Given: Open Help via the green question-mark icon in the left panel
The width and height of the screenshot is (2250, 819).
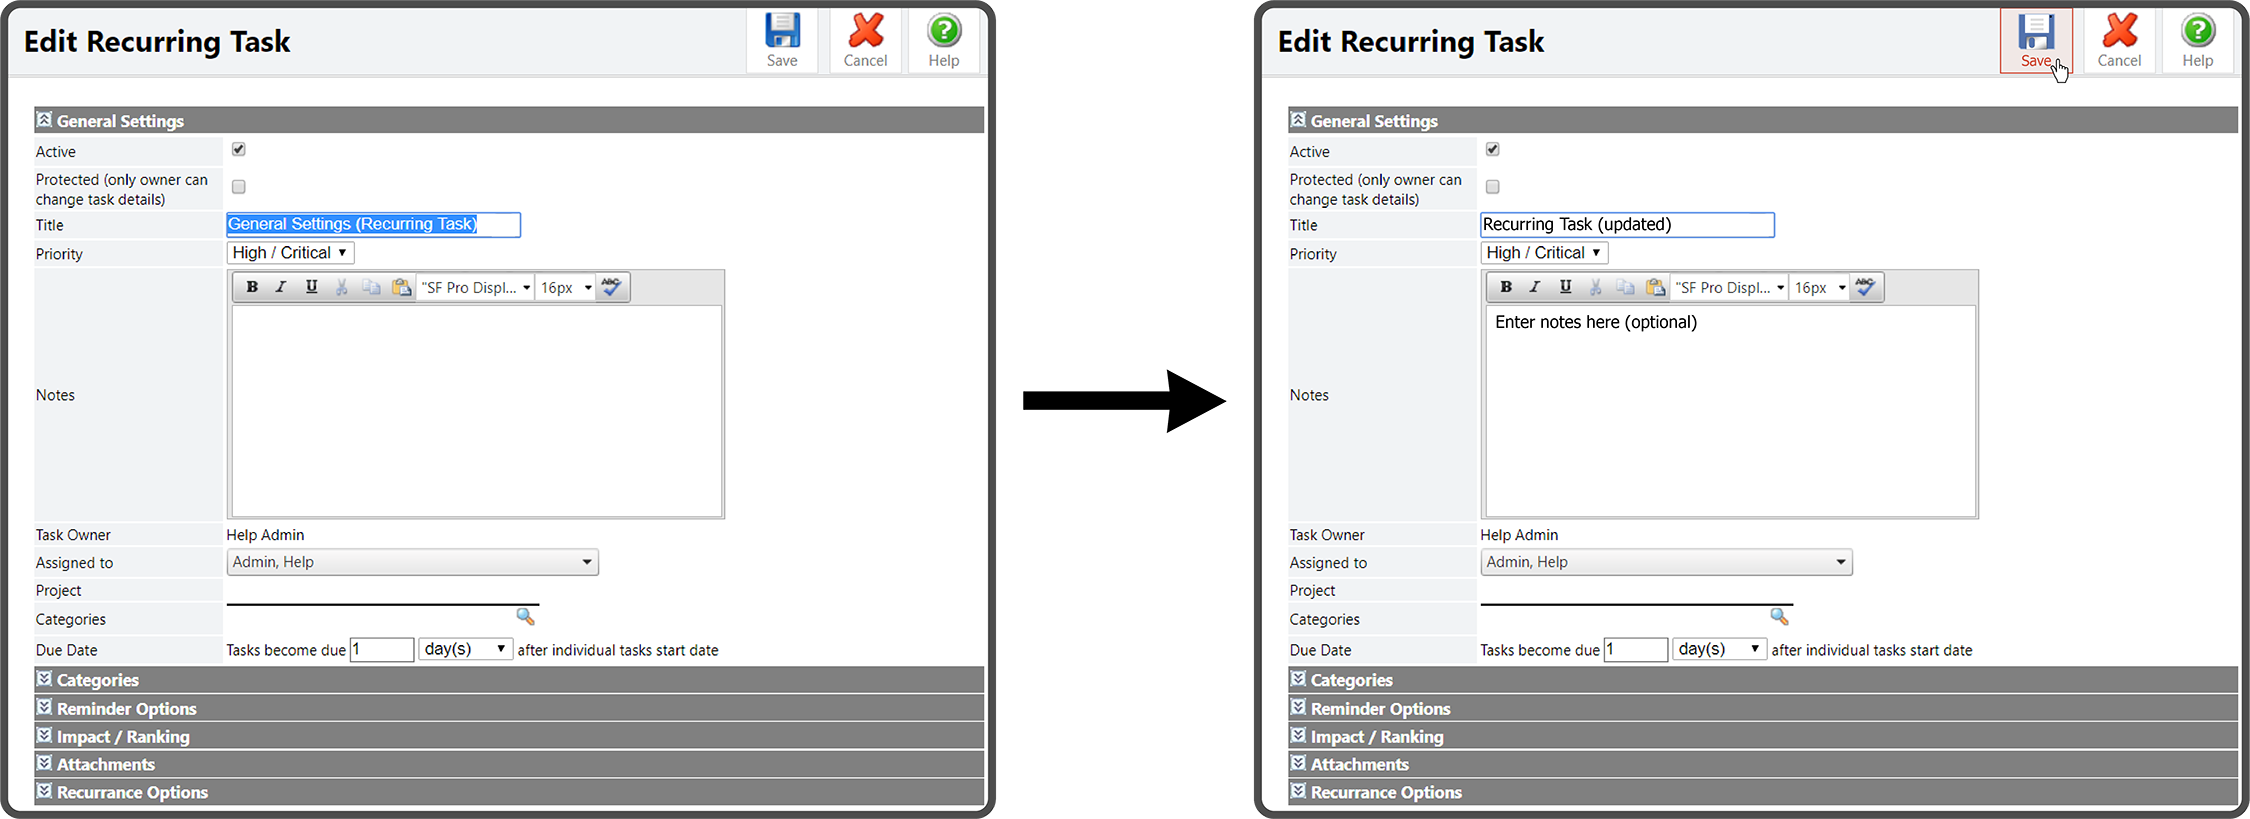Looking at the screenshot, I should coord(943,32).
